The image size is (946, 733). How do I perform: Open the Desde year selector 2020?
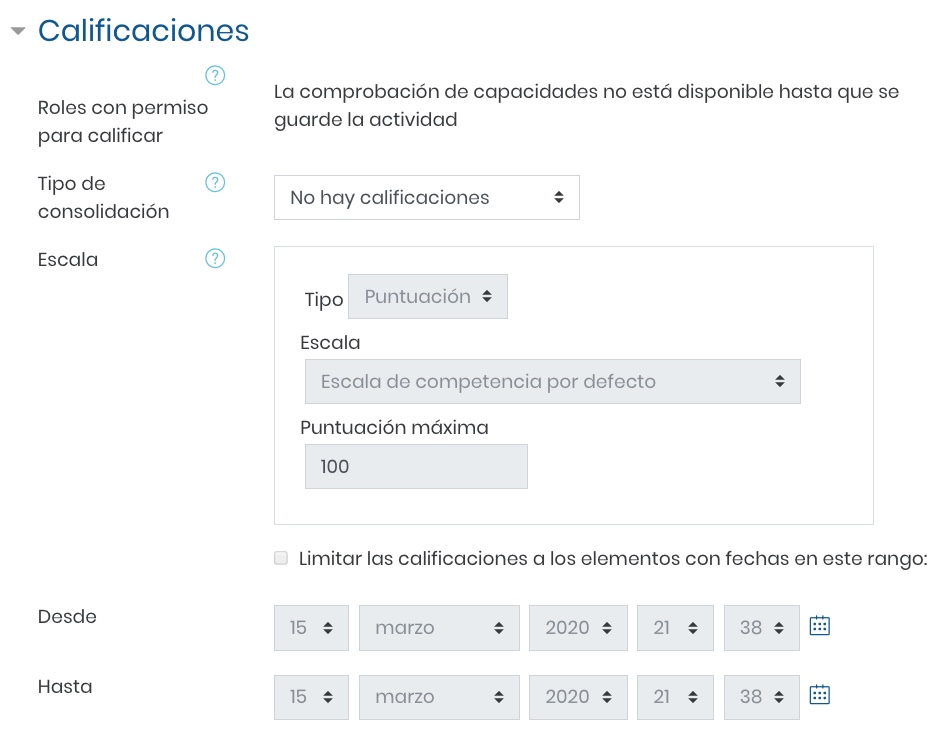[x=578, y=628]
